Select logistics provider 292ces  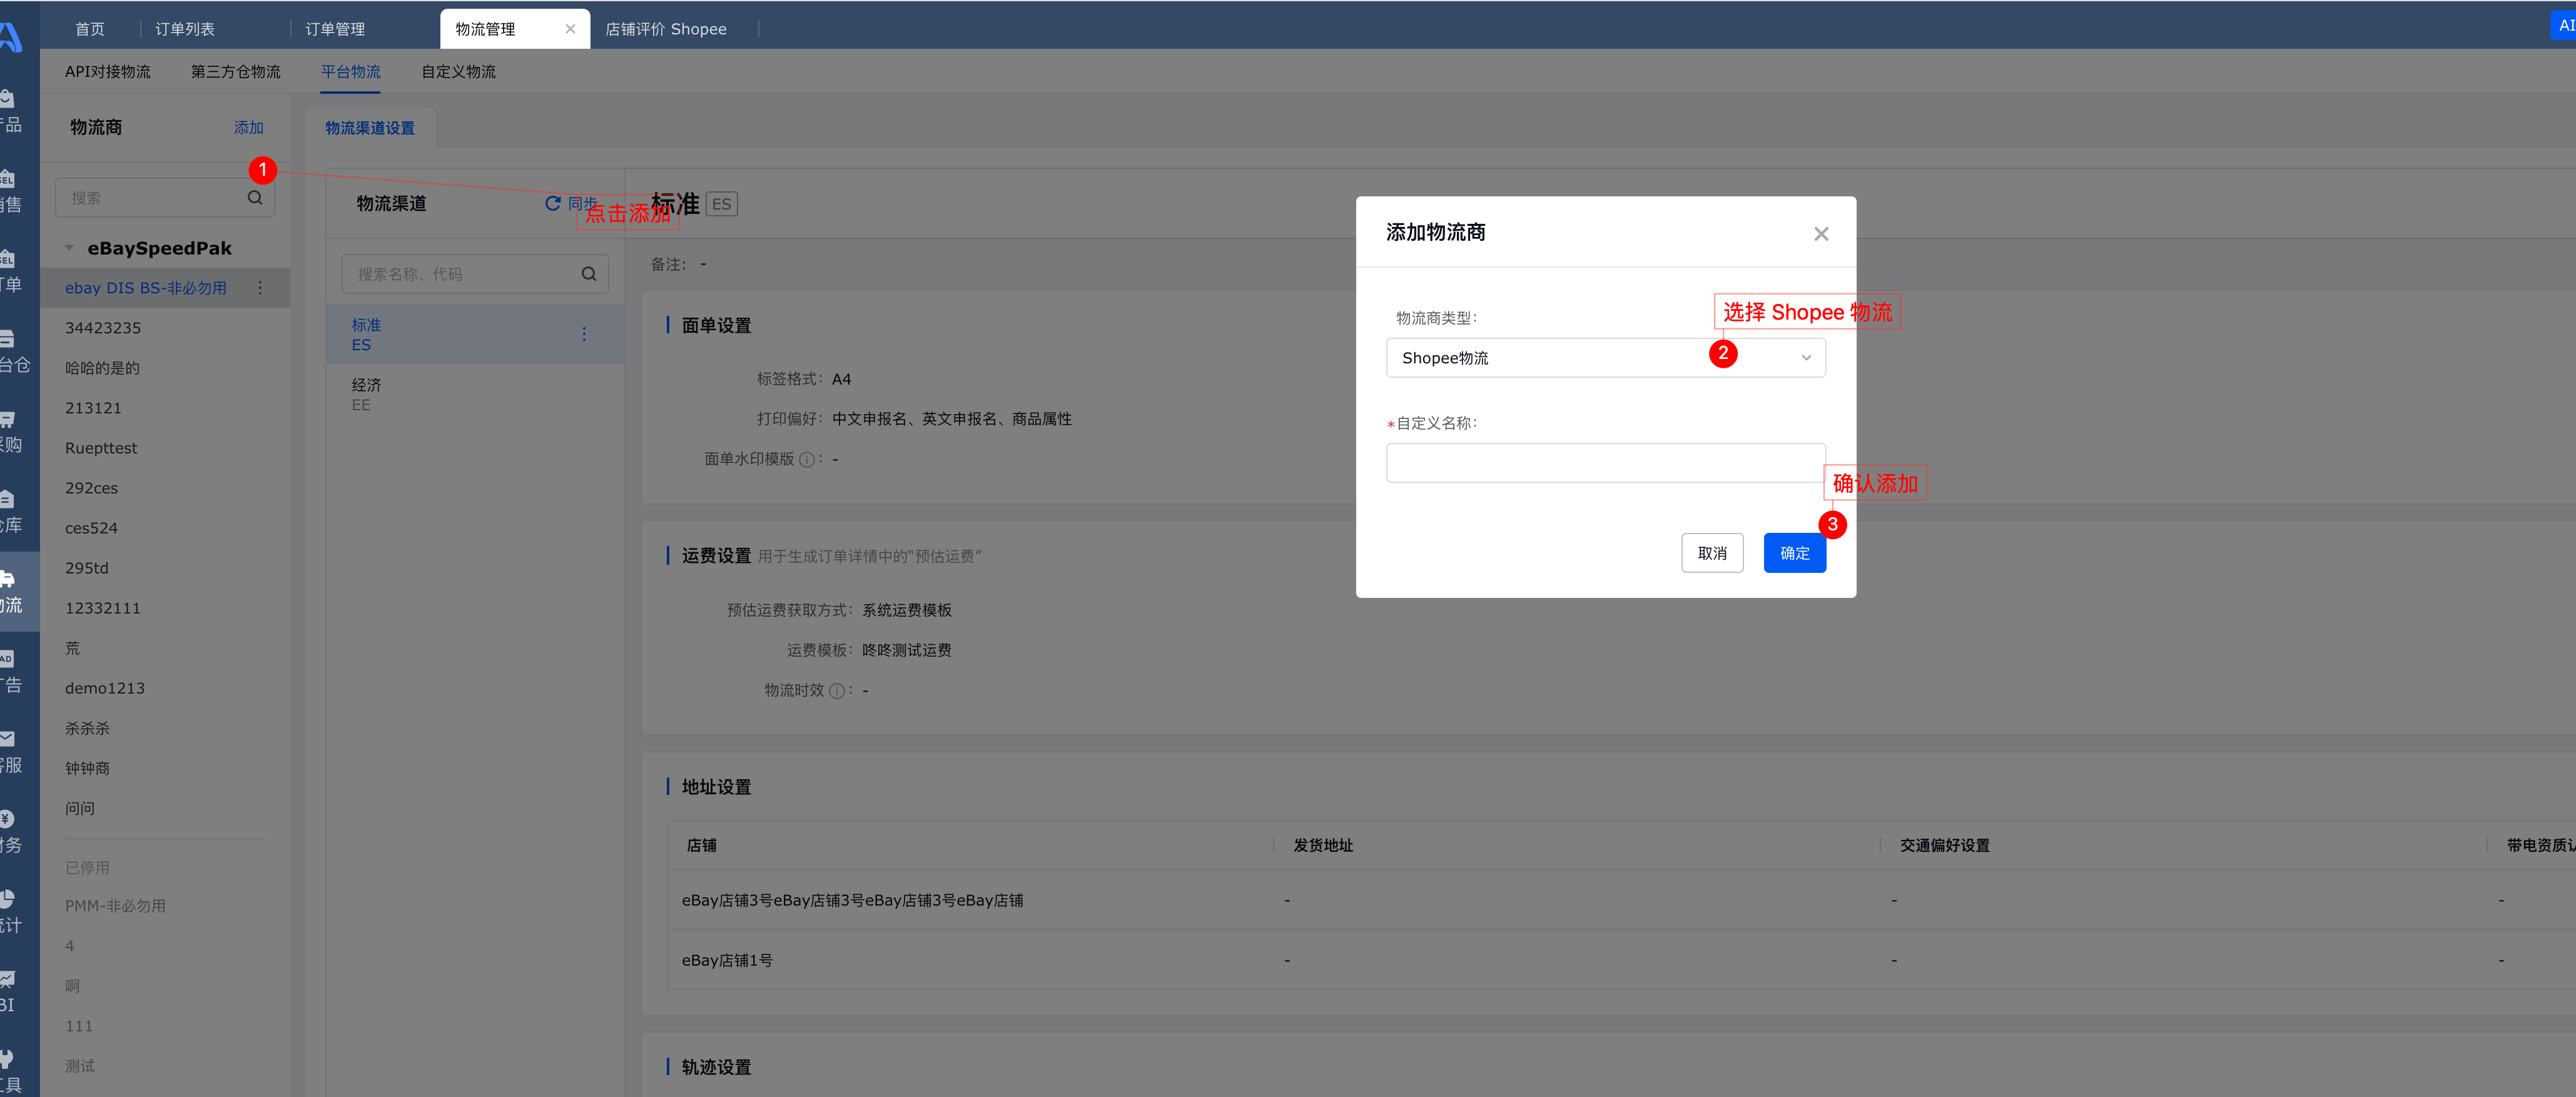tap(165, 488)
